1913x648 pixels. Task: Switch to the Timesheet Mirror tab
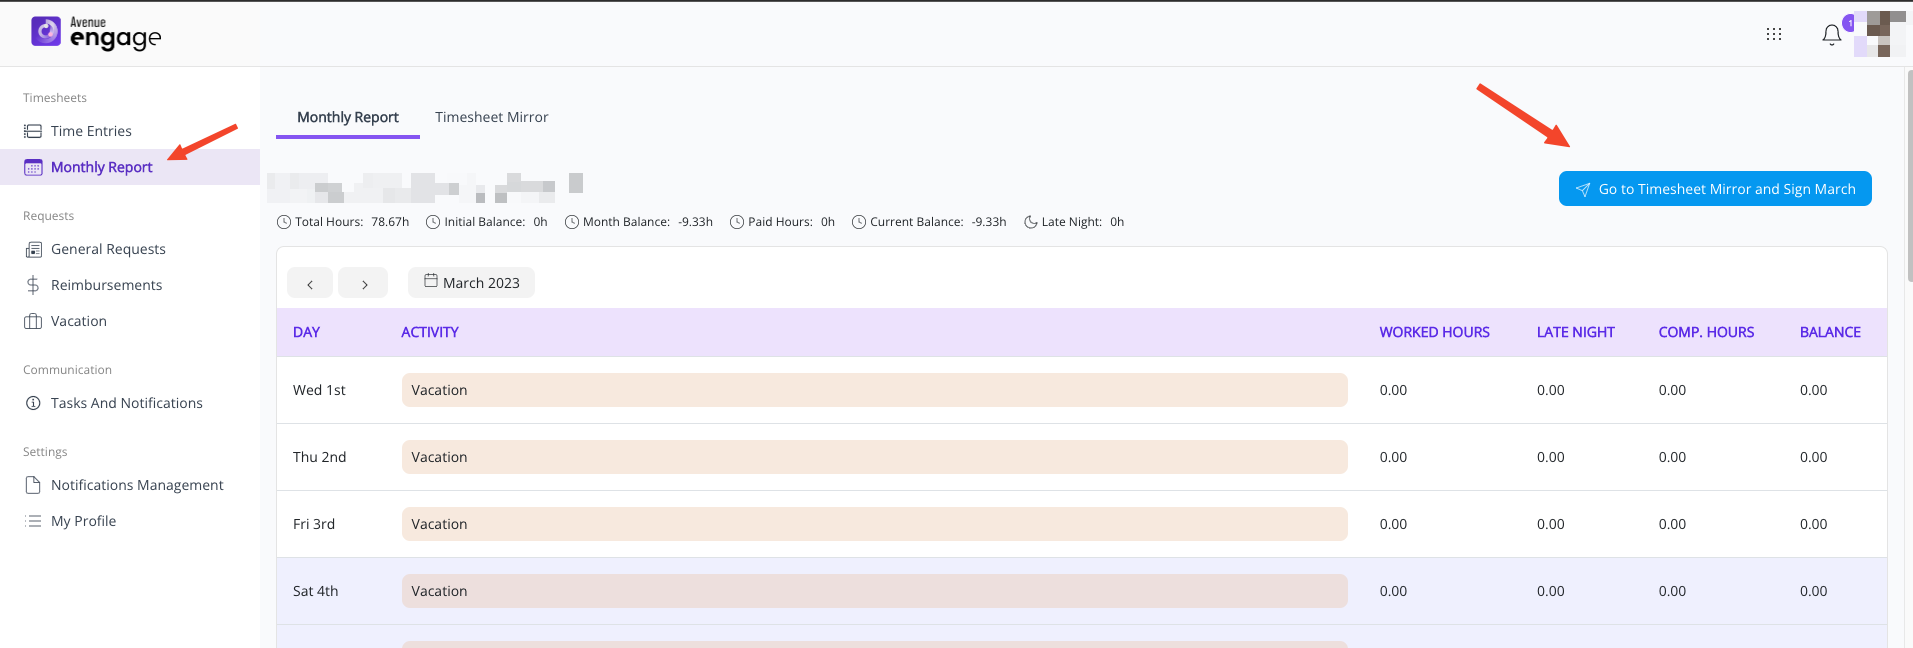click(x=492, y=117)
